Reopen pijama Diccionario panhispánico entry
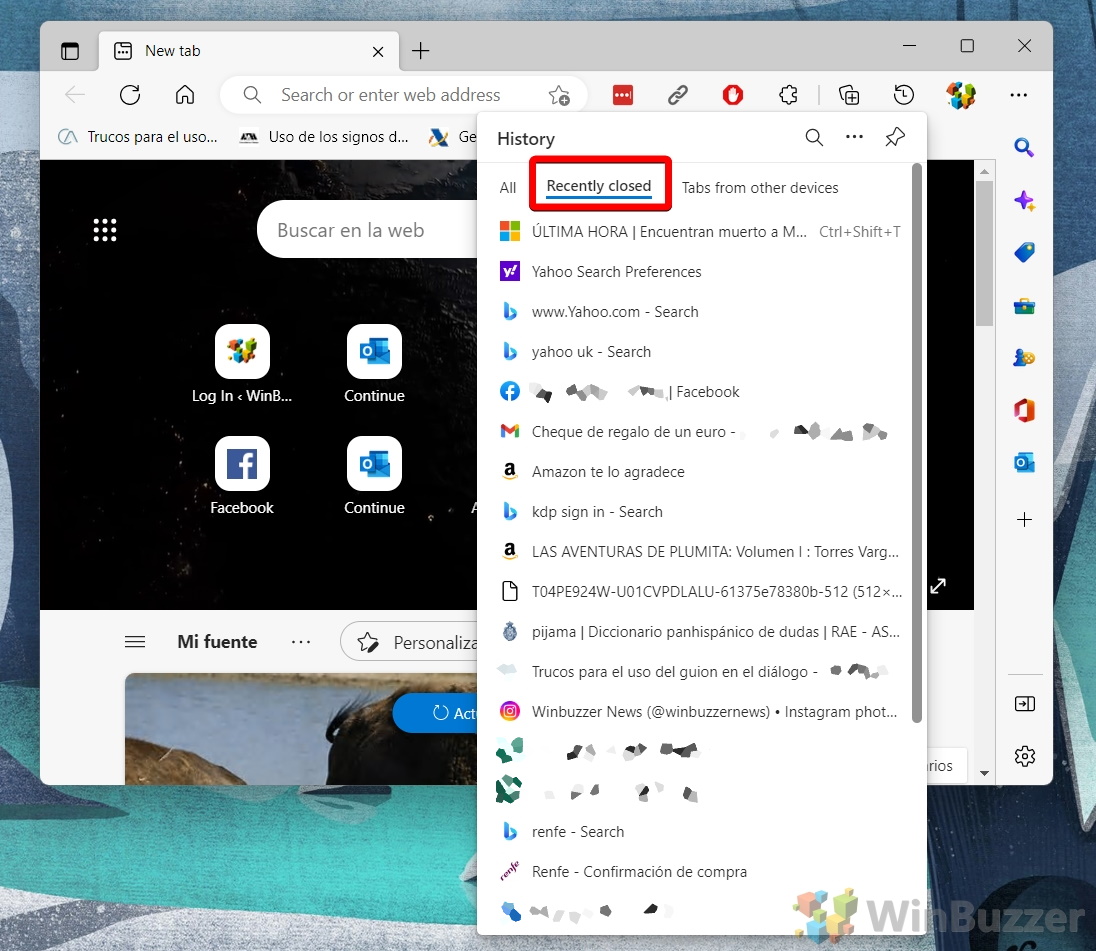1096x951 pixels. click(x=700, y=632)
